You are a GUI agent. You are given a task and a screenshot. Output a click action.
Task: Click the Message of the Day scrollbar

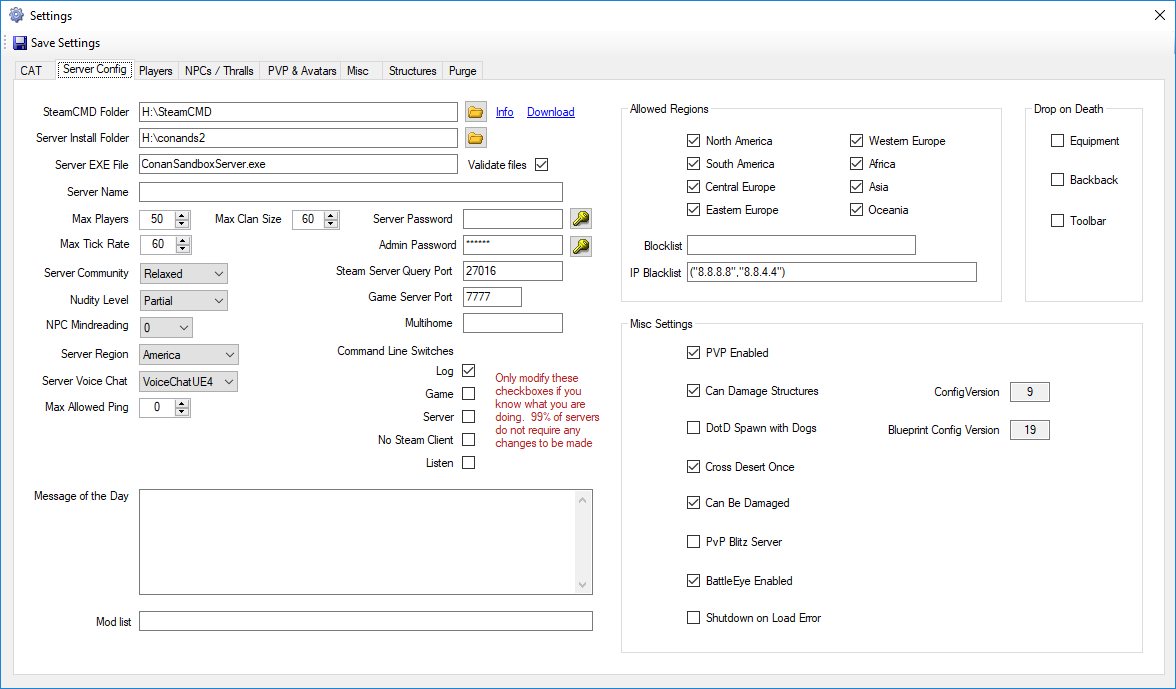tap(584, 541)
